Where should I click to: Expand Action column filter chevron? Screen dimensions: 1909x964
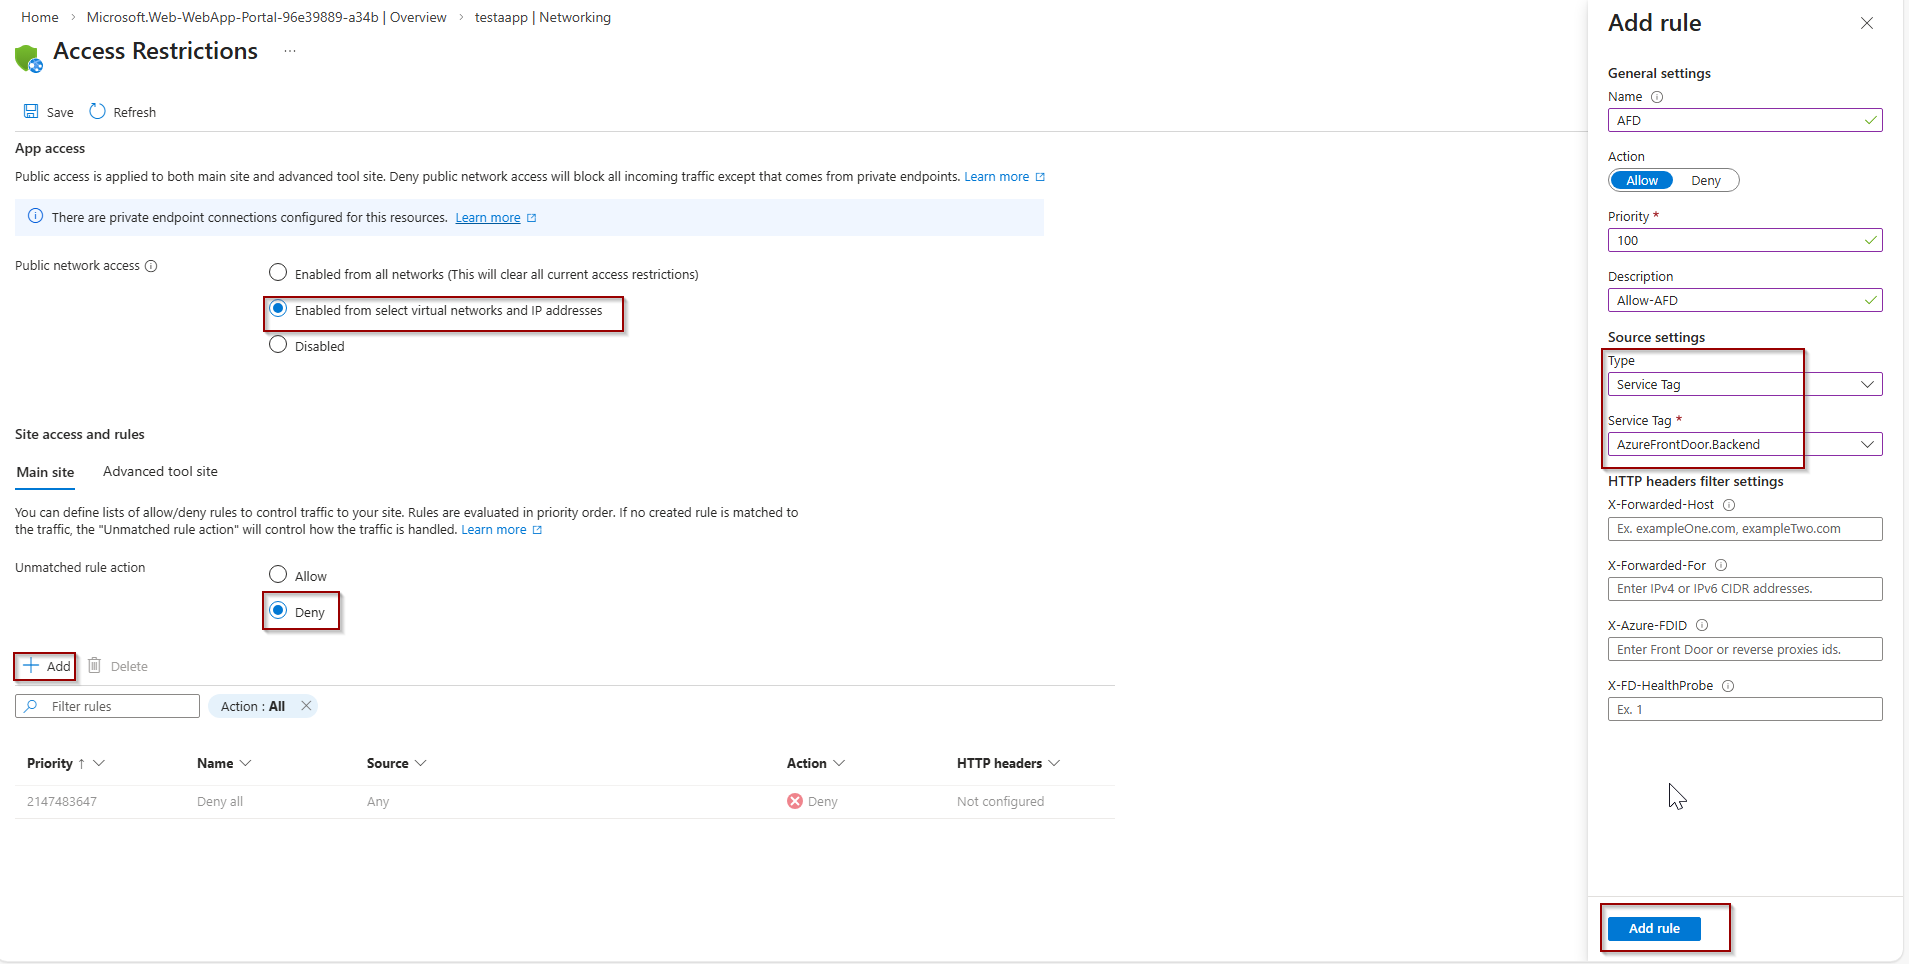pos(839,763)
